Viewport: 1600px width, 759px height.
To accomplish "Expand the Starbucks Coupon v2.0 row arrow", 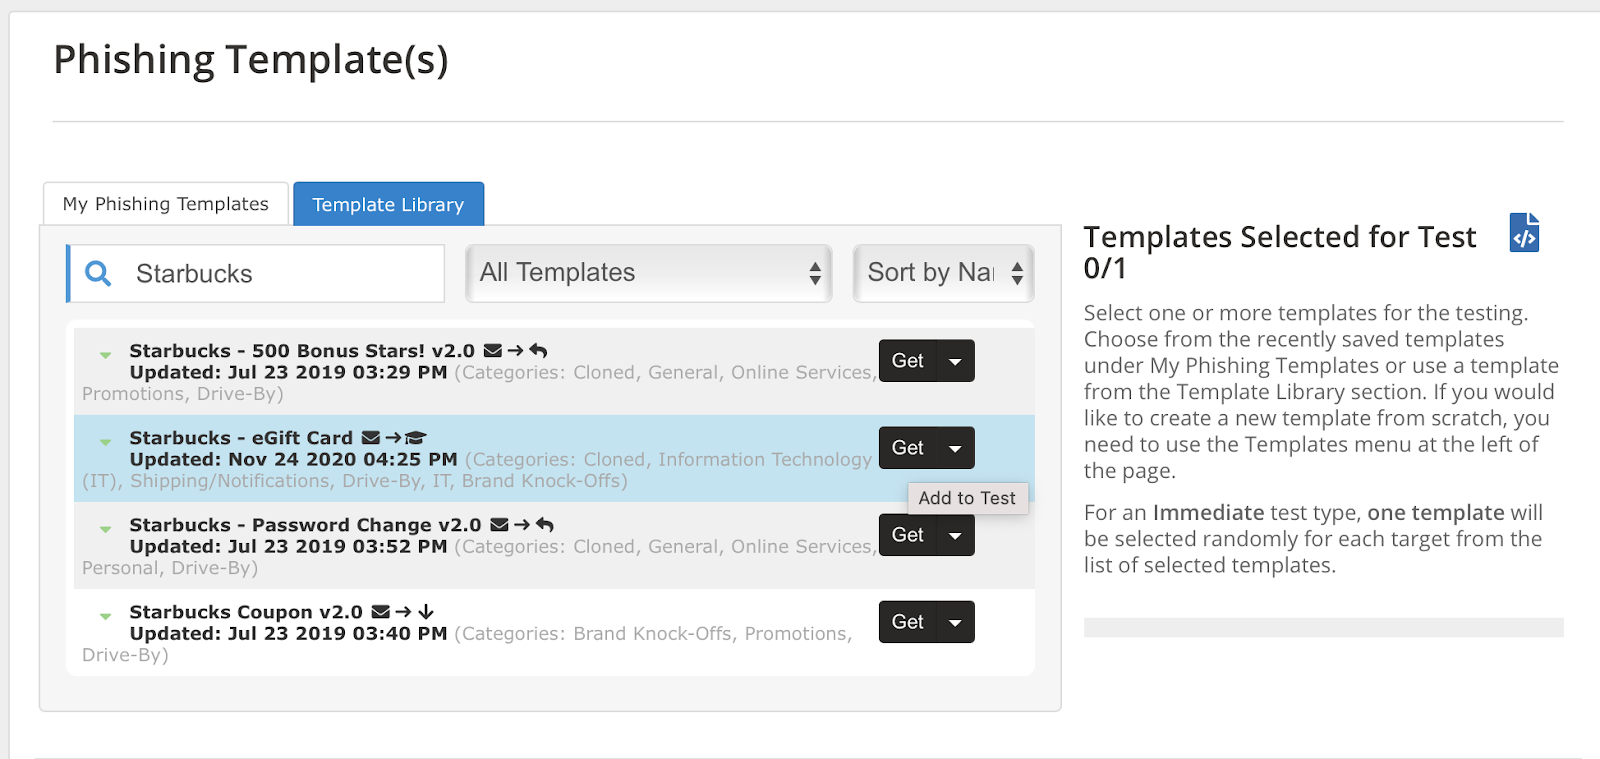I will coord(105,616).
